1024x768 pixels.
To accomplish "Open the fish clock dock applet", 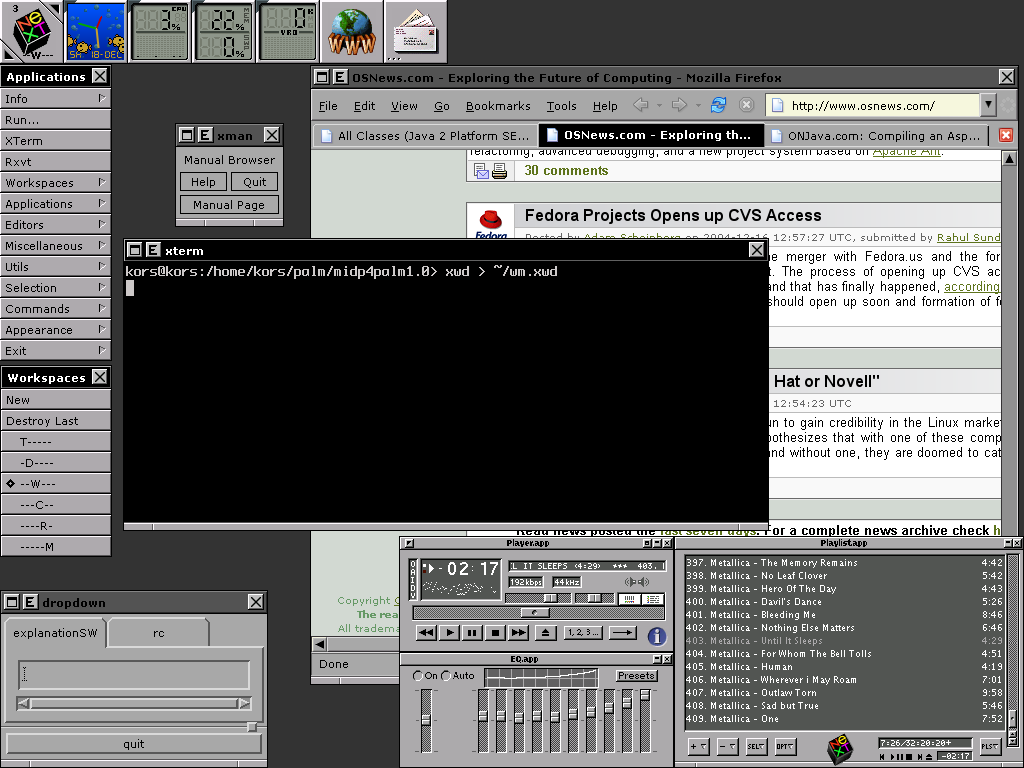I will pos(95,31).
